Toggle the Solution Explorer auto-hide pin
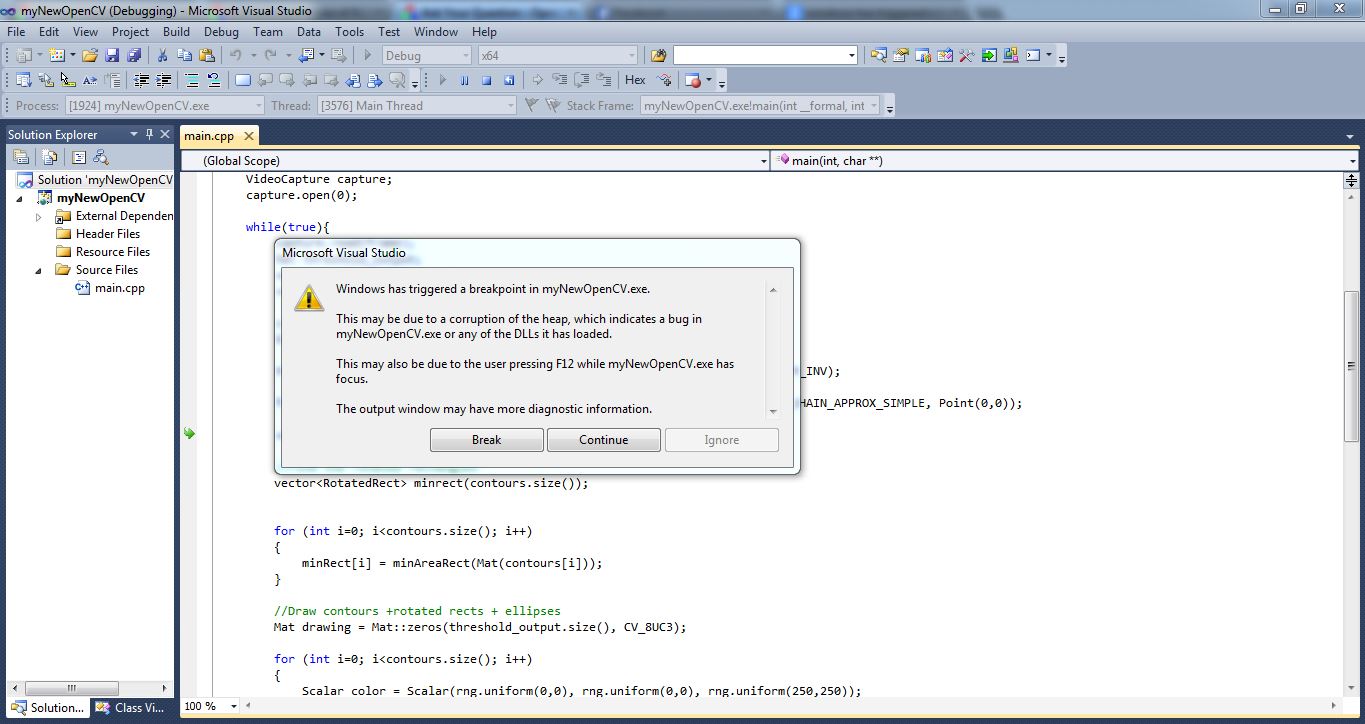This screenshot has height=724, width=1365. 149,134
